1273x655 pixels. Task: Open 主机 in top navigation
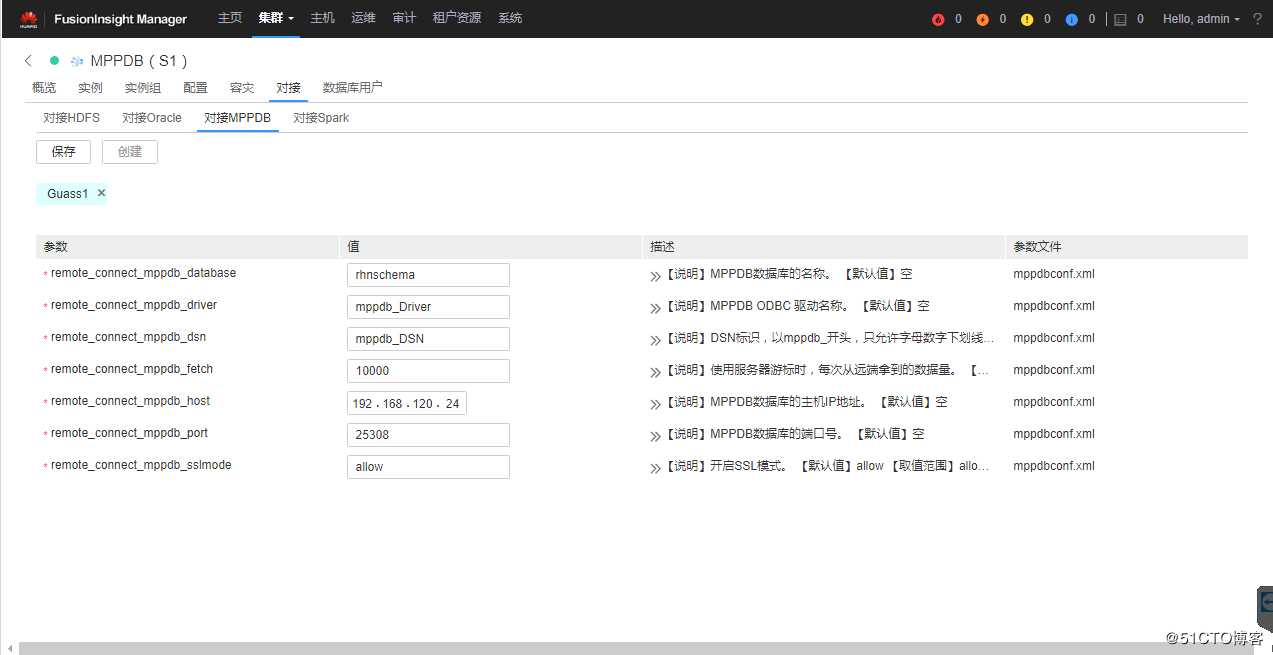click(322, 19)
